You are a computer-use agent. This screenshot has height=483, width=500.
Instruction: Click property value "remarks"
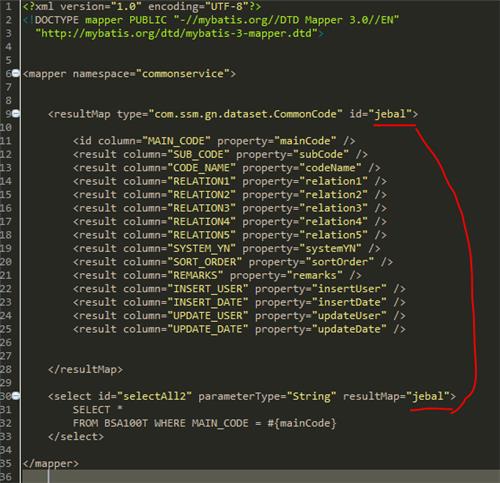point(314,275)
